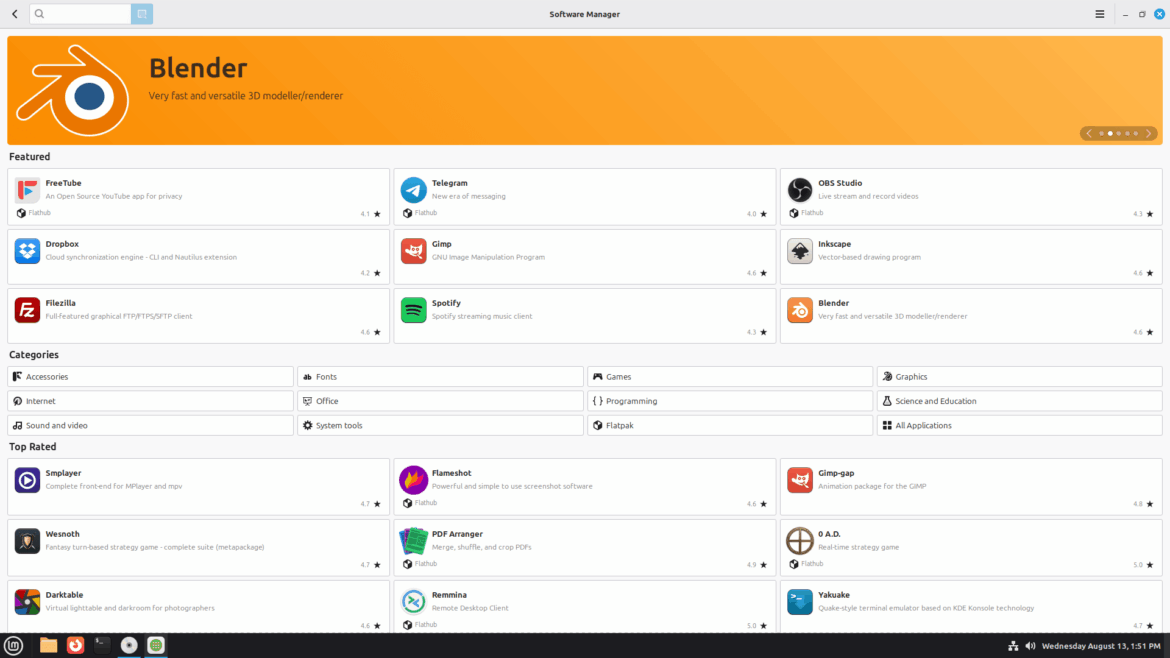Open Flameshot from Top Rated
Screen dimensions: 1170x658
[414, 480]
